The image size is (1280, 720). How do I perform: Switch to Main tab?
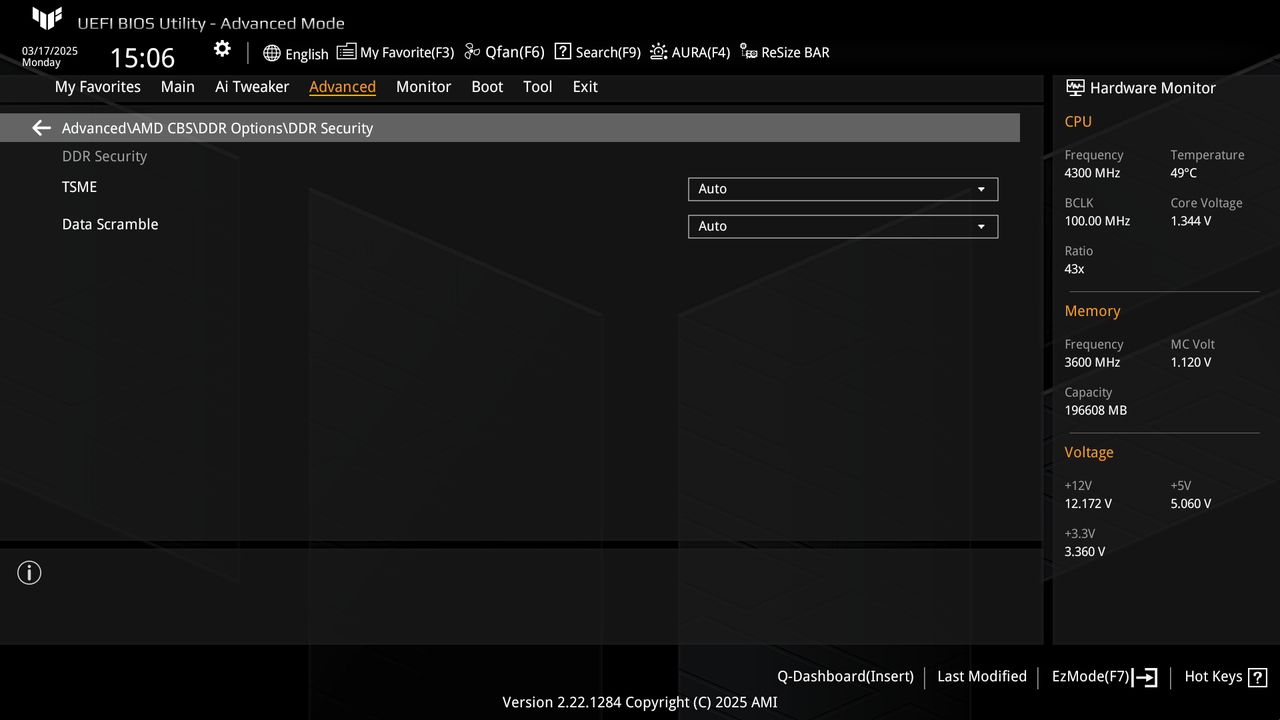[178, 87]
